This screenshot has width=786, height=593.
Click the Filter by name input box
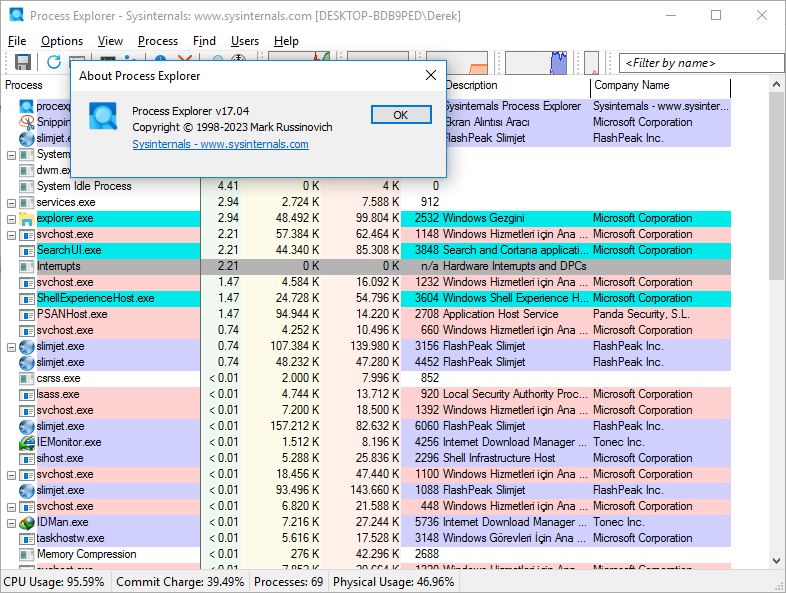pyautogui.click(x=702, y=63)
